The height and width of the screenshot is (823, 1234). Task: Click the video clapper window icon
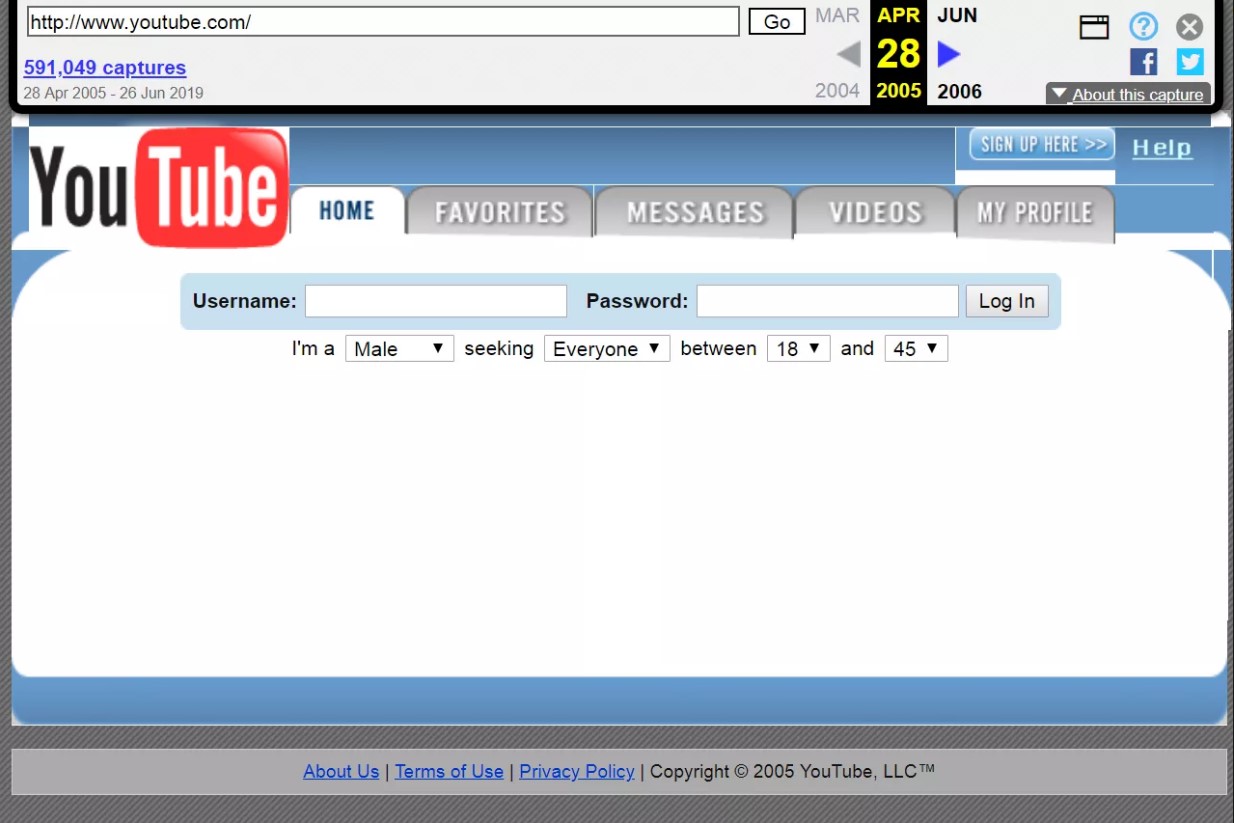[x=1094, y=27]
